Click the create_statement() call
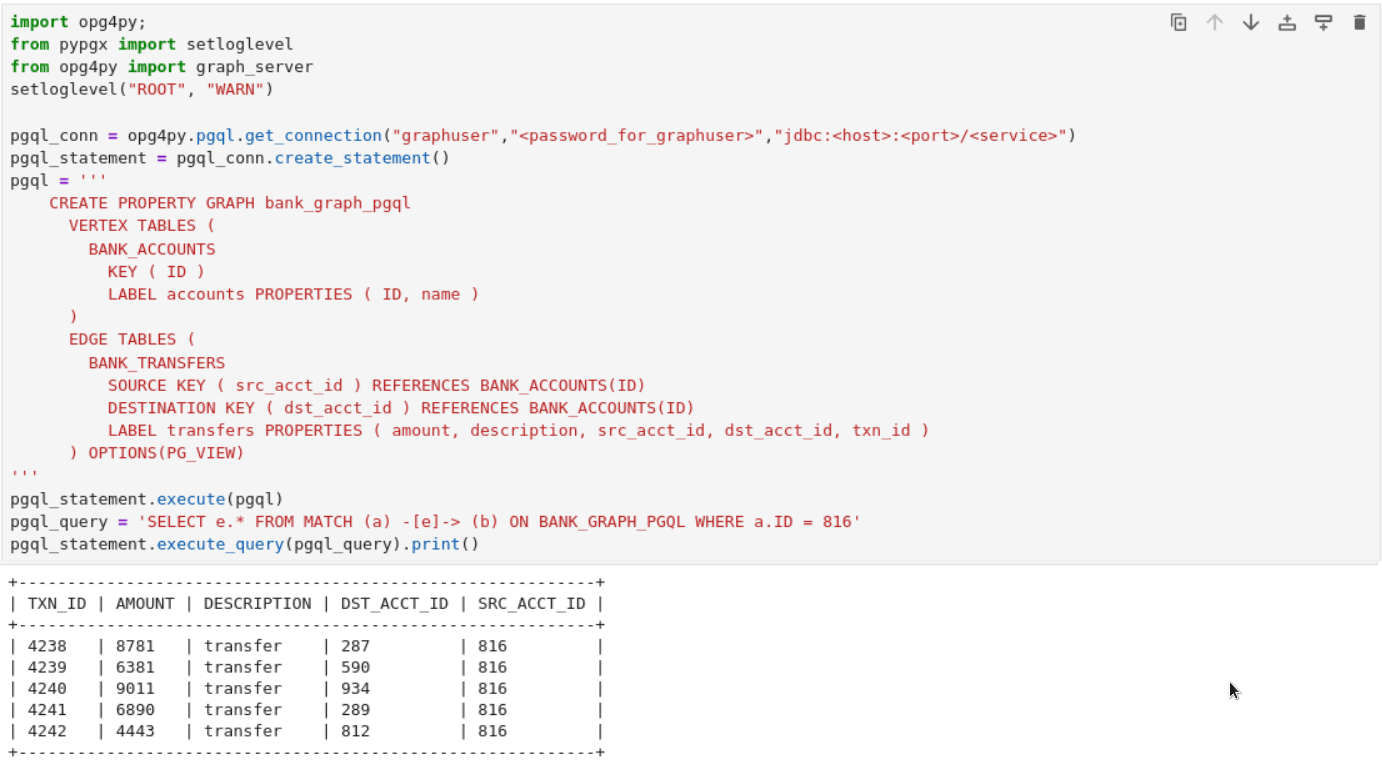Image resolution: width=1382 pixels, height=767 pixels. [363, 158]
